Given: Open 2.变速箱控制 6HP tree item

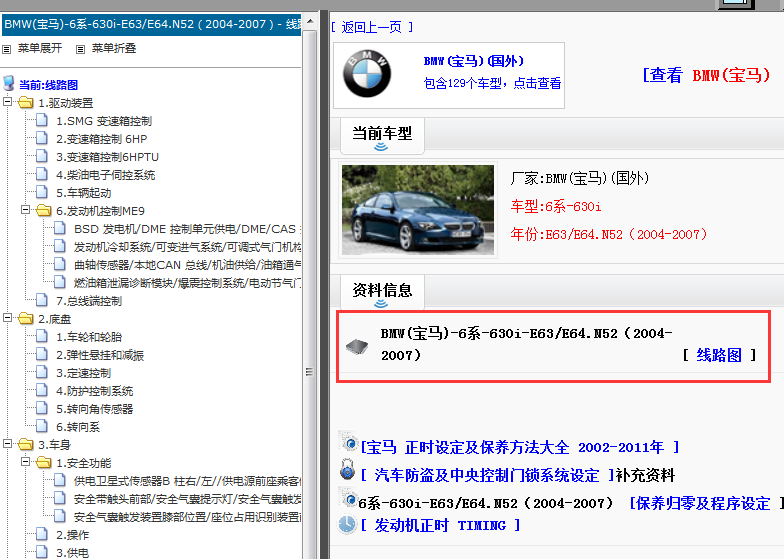Looking at the screenshot, I should click(x=102, y=140).
